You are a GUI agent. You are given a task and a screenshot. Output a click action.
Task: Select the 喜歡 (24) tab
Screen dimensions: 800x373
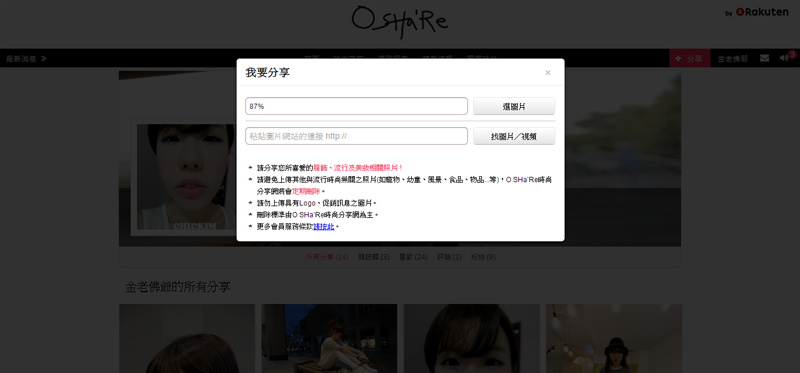tap(413, 257)
